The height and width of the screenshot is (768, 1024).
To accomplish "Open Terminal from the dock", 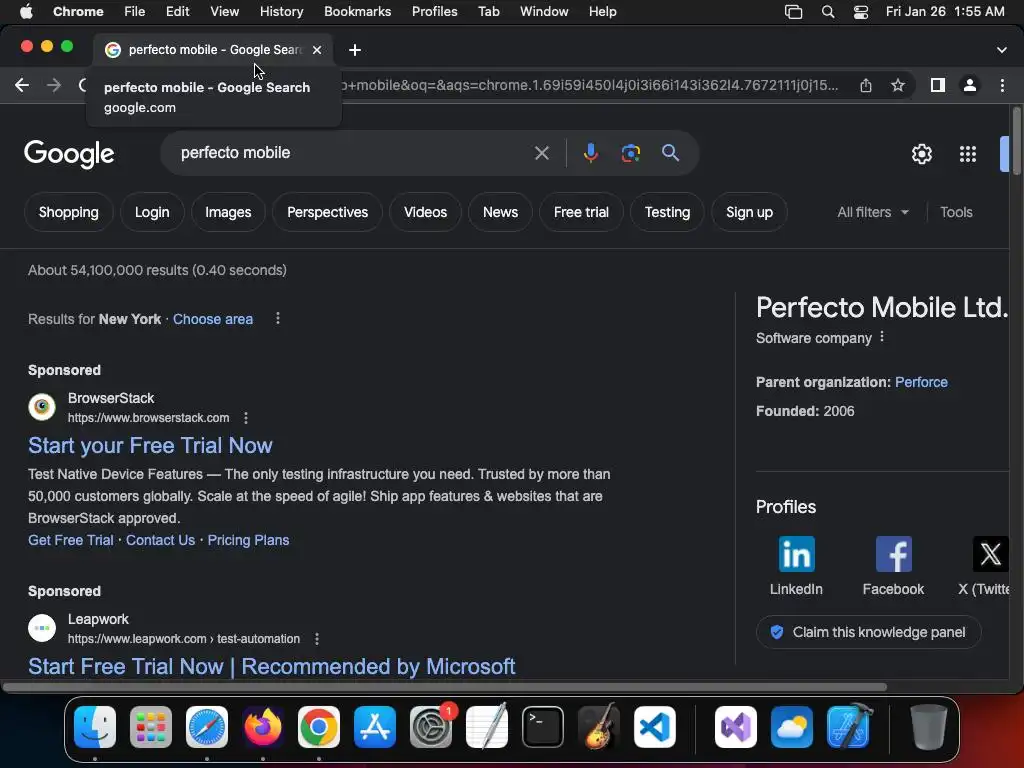I will pos(543,726).
